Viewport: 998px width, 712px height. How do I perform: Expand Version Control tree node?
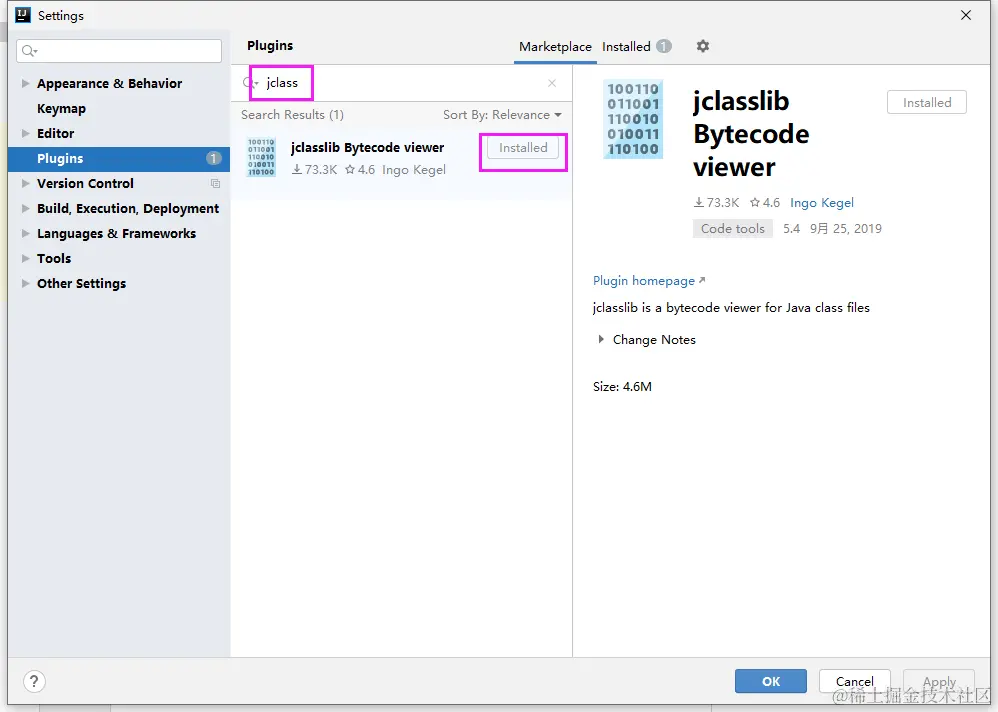pos(25,183)
